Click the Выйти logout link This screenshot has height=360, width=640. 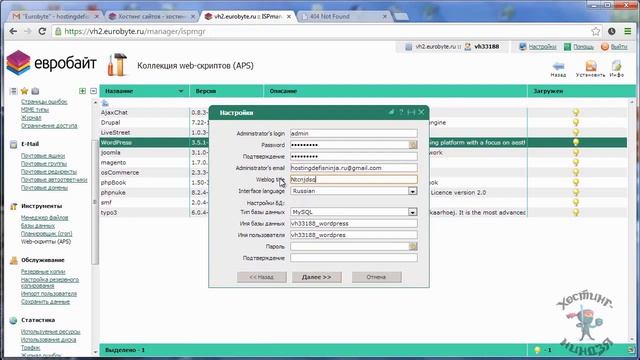tap(619, 47)
